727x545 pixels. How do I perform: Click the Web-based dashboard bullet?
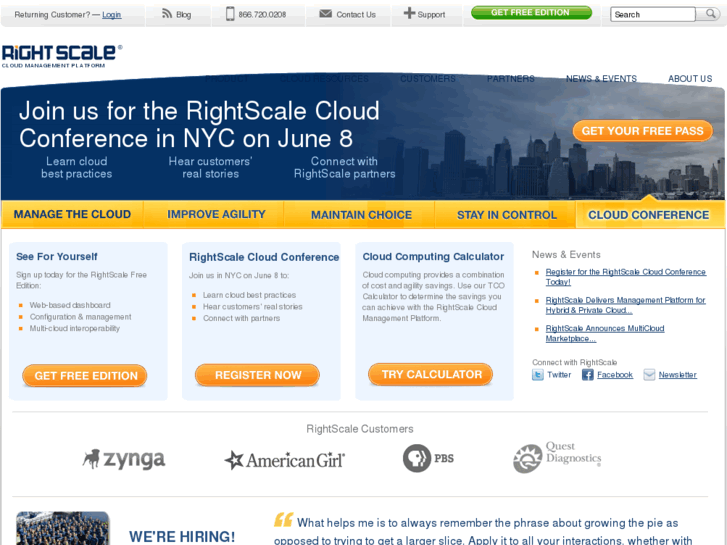tap(70, 305)
